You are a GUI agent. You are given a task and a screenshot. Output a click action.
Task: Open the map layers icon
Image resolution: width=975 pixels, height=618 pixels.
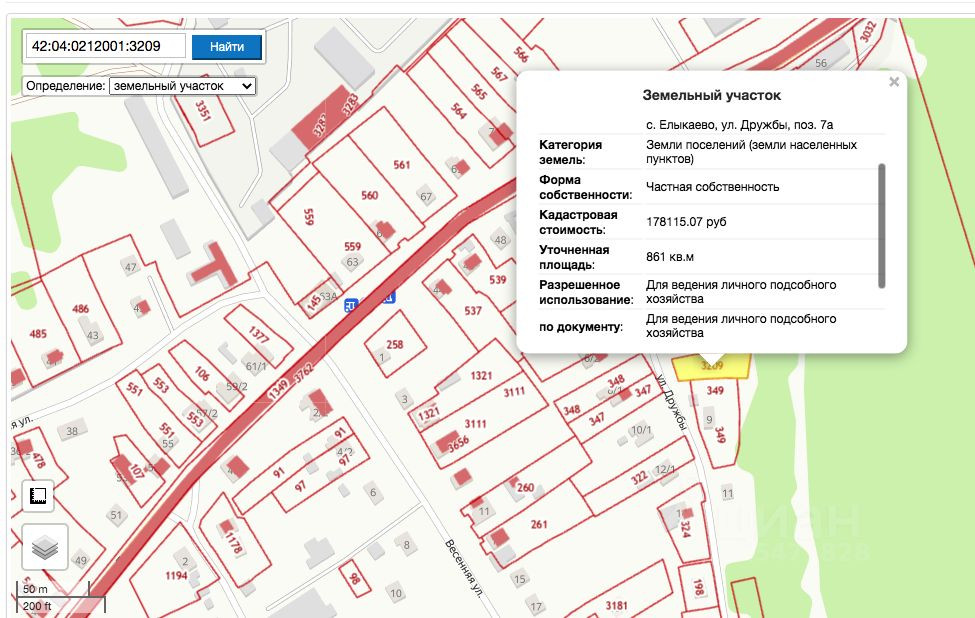point(45,547)
